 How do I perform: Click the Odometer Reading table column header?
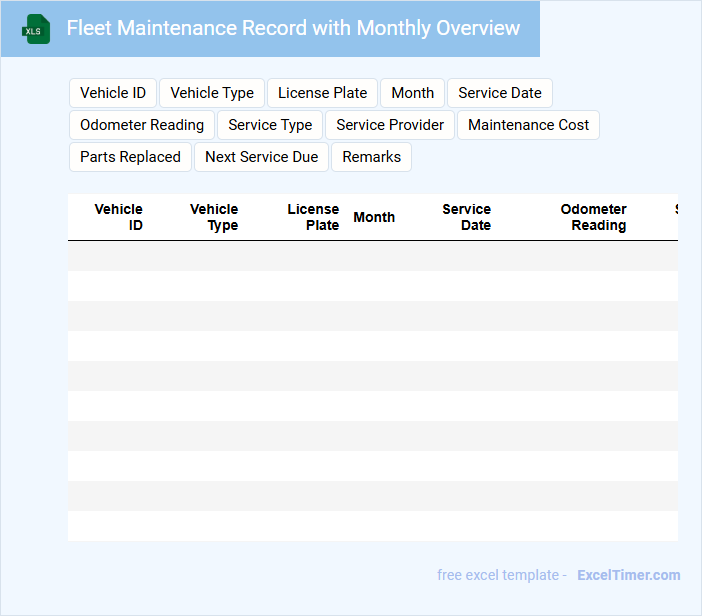point(594,217)
